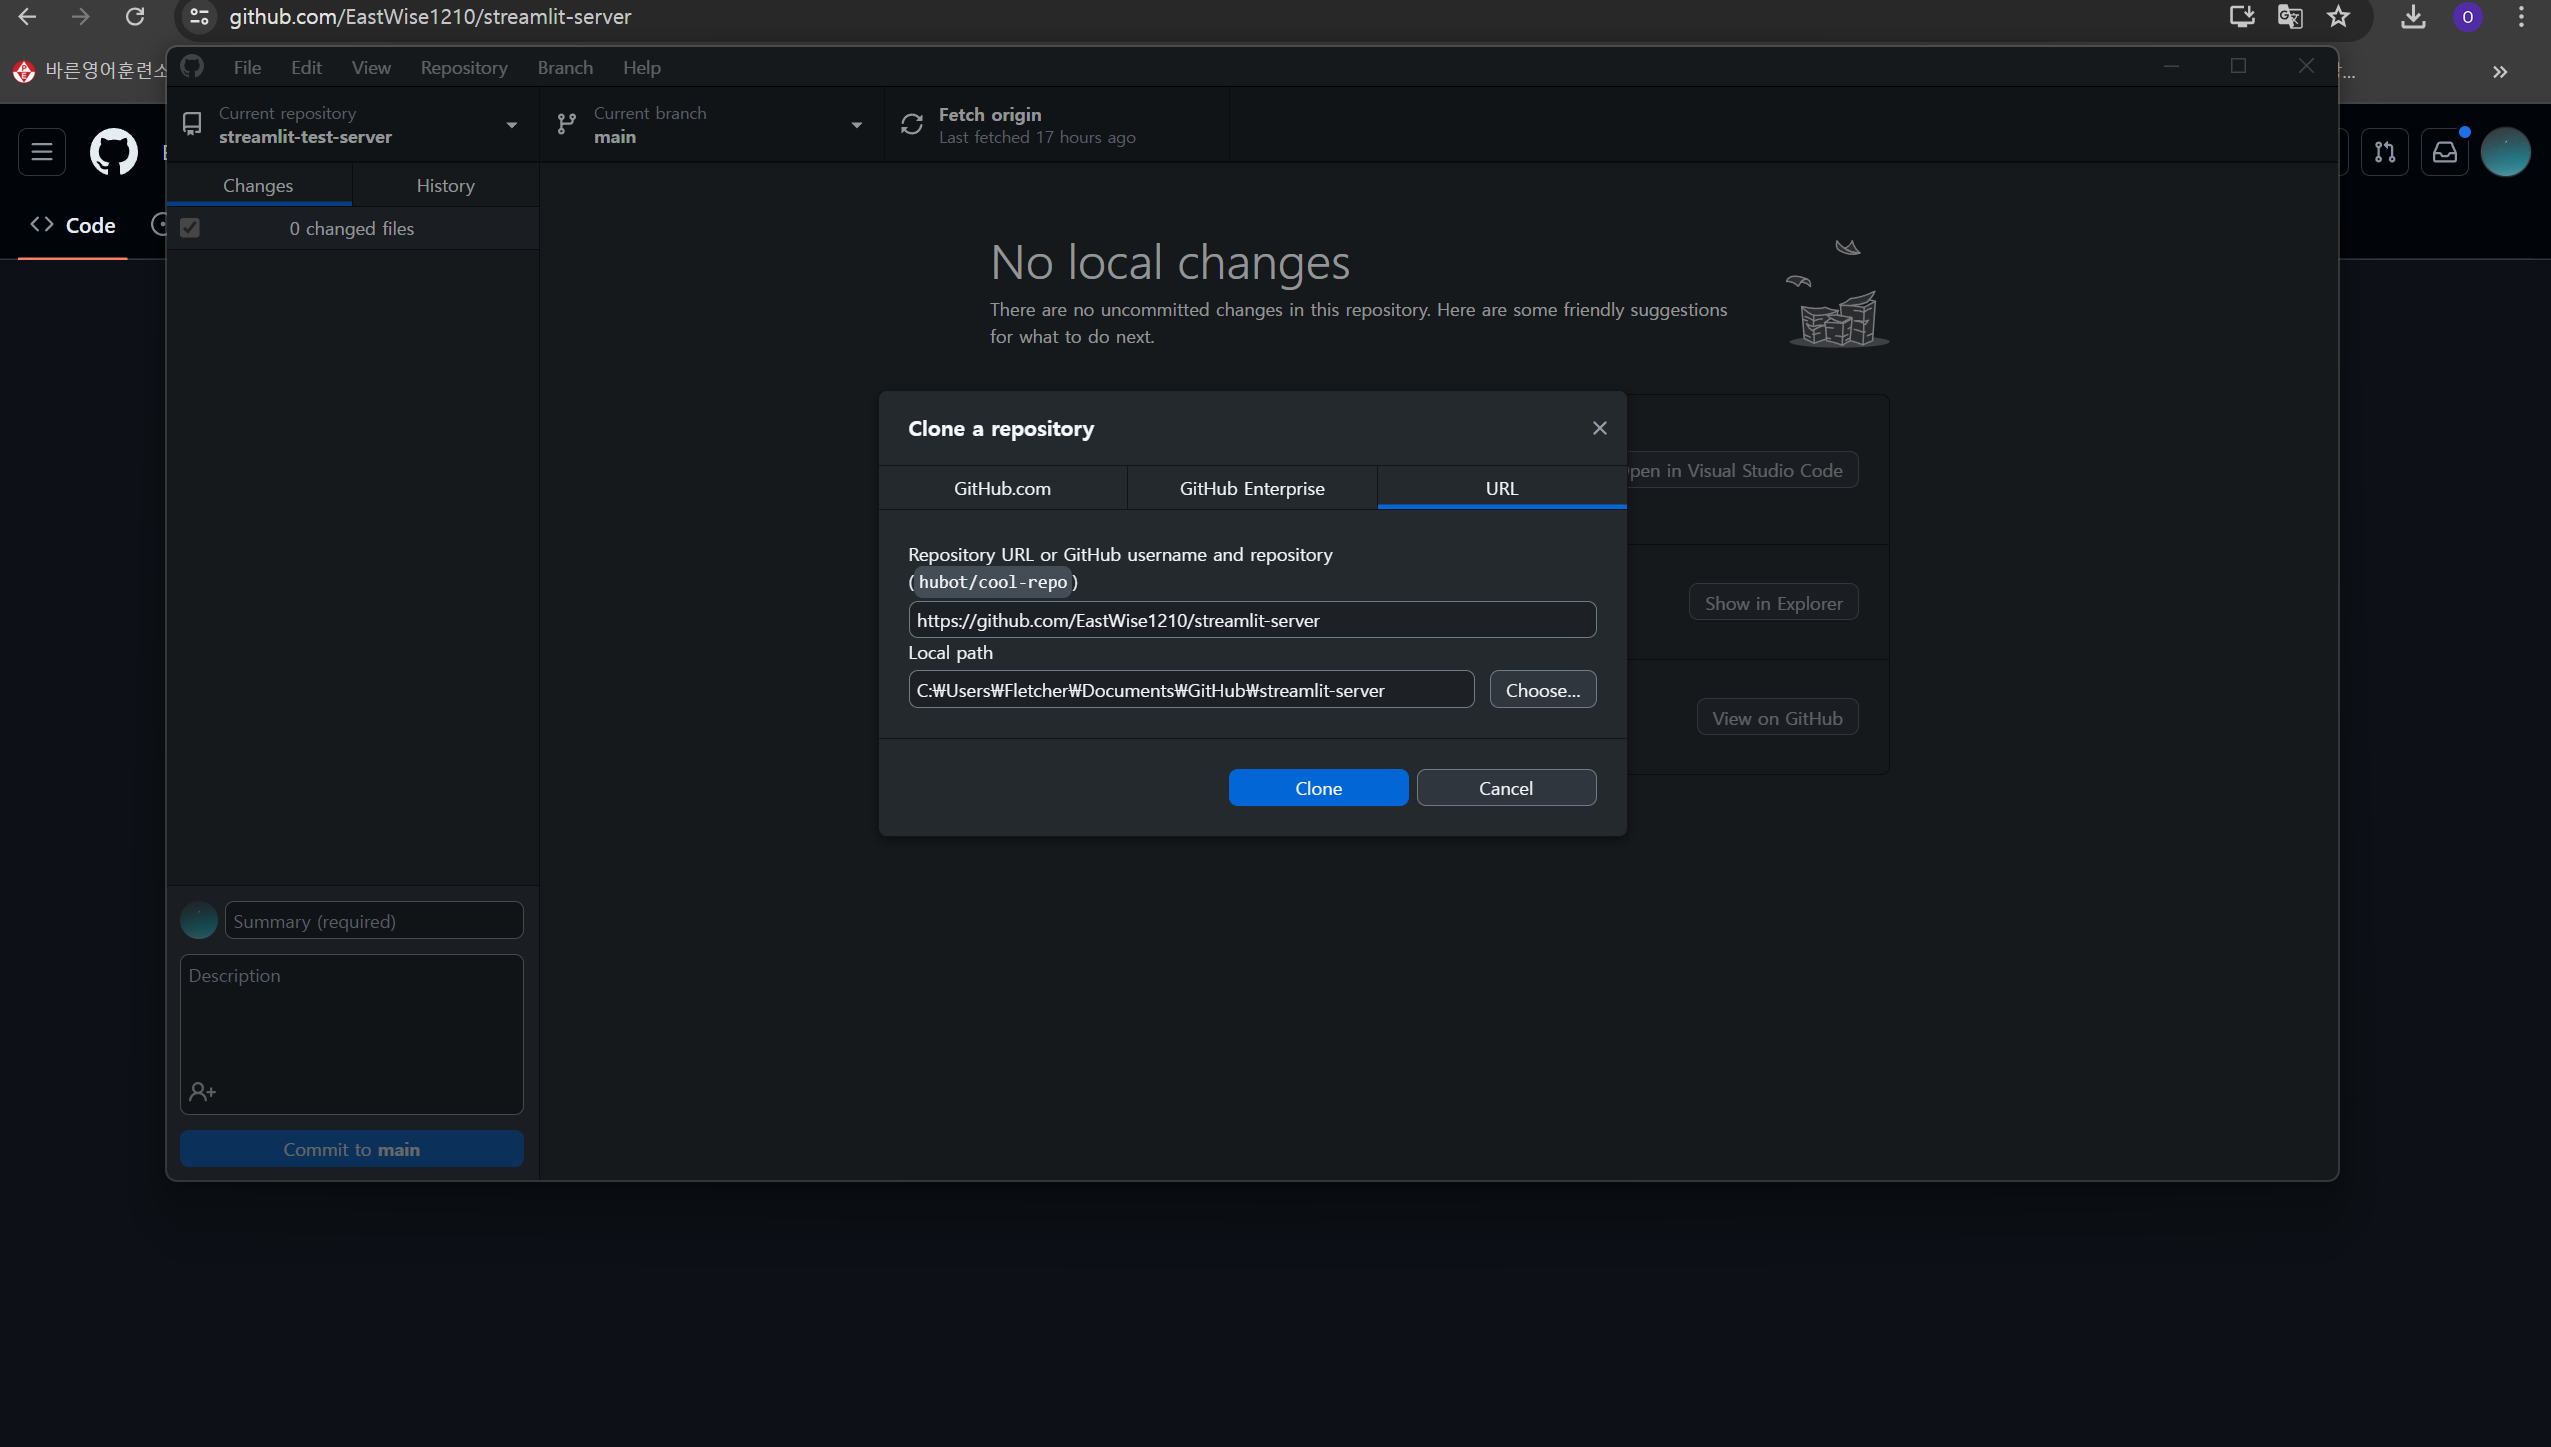Open the Branch menu

(x=565, y=67)
